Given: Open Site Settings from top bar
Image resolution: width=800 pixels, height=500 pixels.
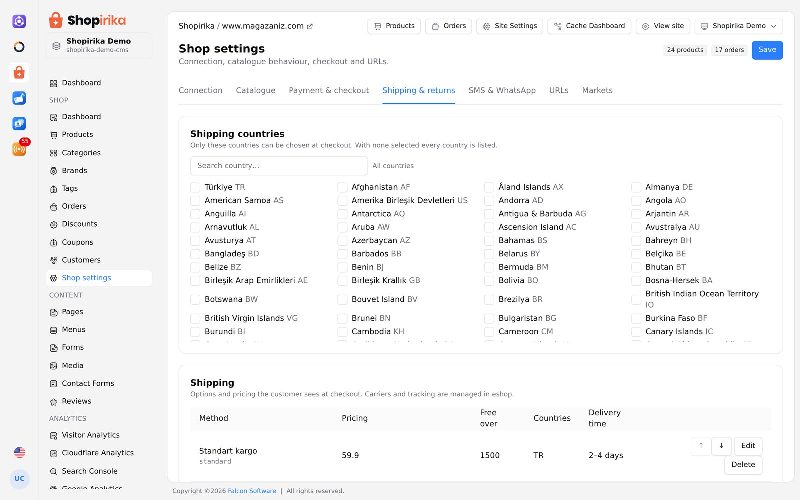Looking at the screenshot, I should coord(510,26).
